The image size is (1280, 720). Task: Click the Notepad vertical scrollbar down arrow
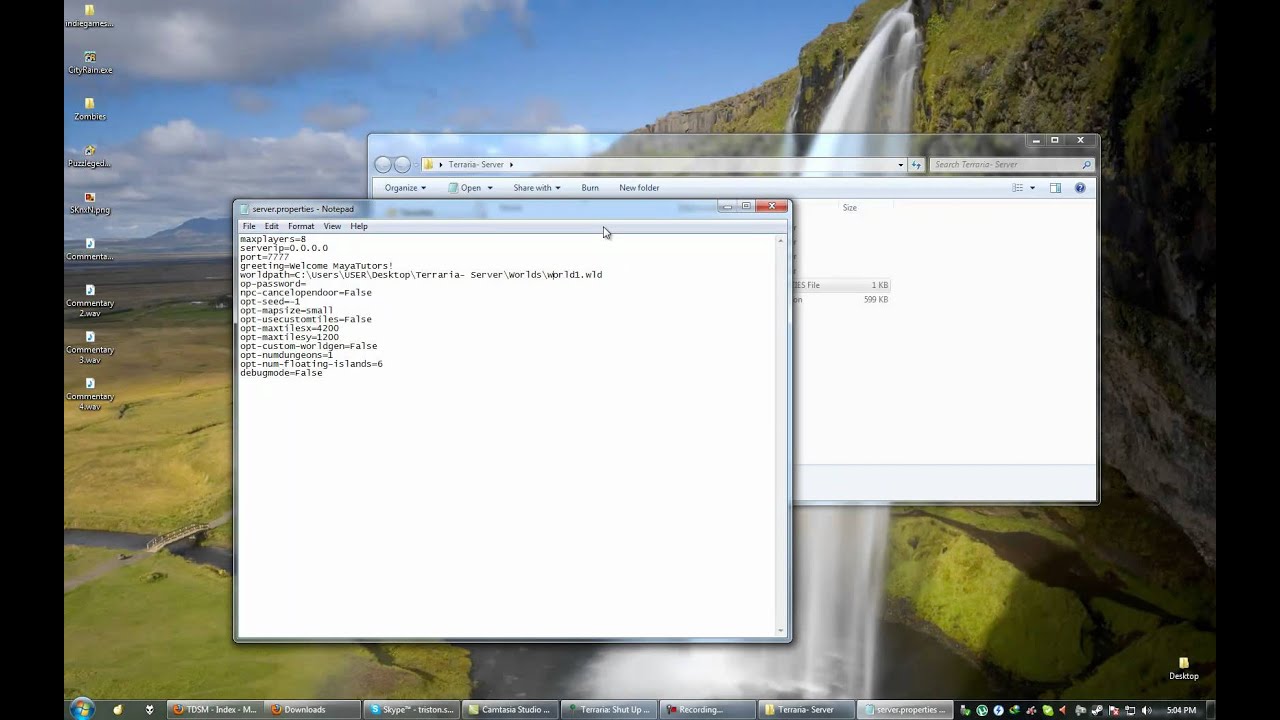coord(781,630)
